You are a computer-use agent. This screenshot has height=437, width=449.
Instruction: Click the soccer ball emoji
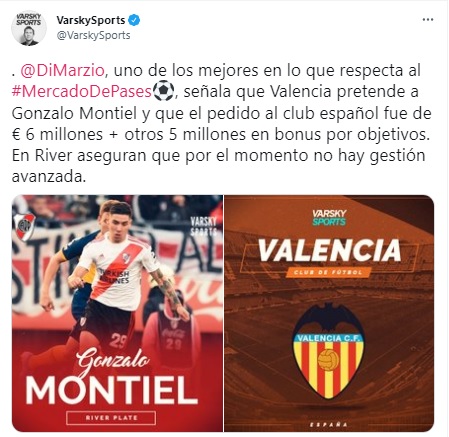click(x=163, y=91)
